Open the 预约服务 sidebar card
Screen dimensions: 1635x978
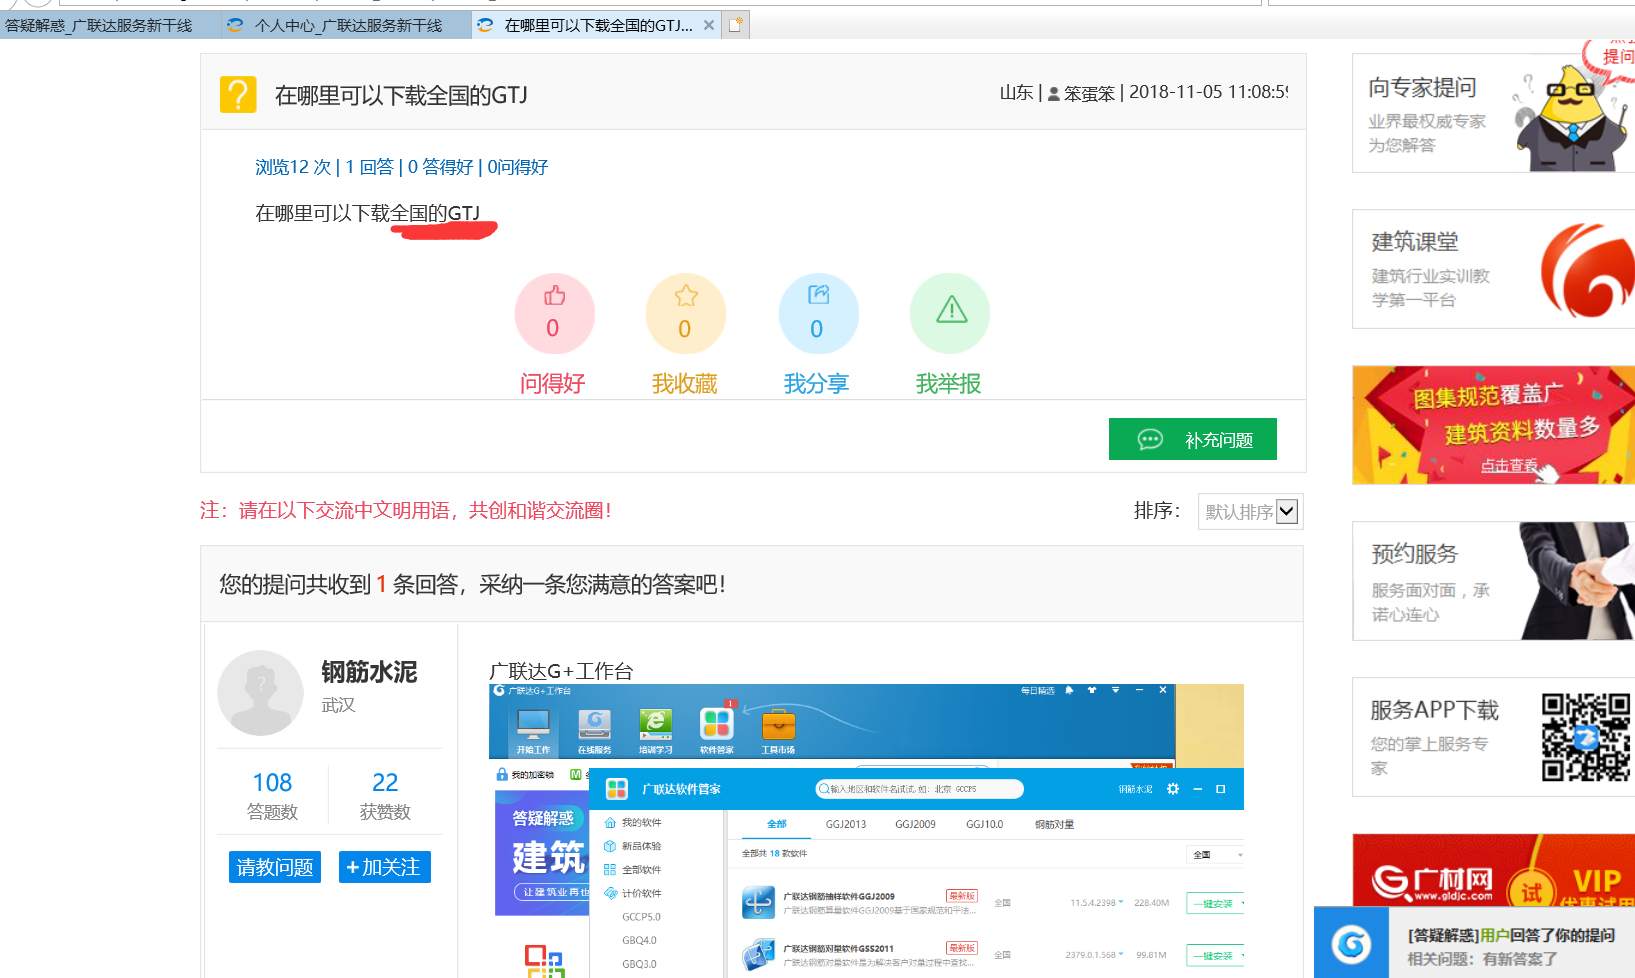pos(1493,581)
